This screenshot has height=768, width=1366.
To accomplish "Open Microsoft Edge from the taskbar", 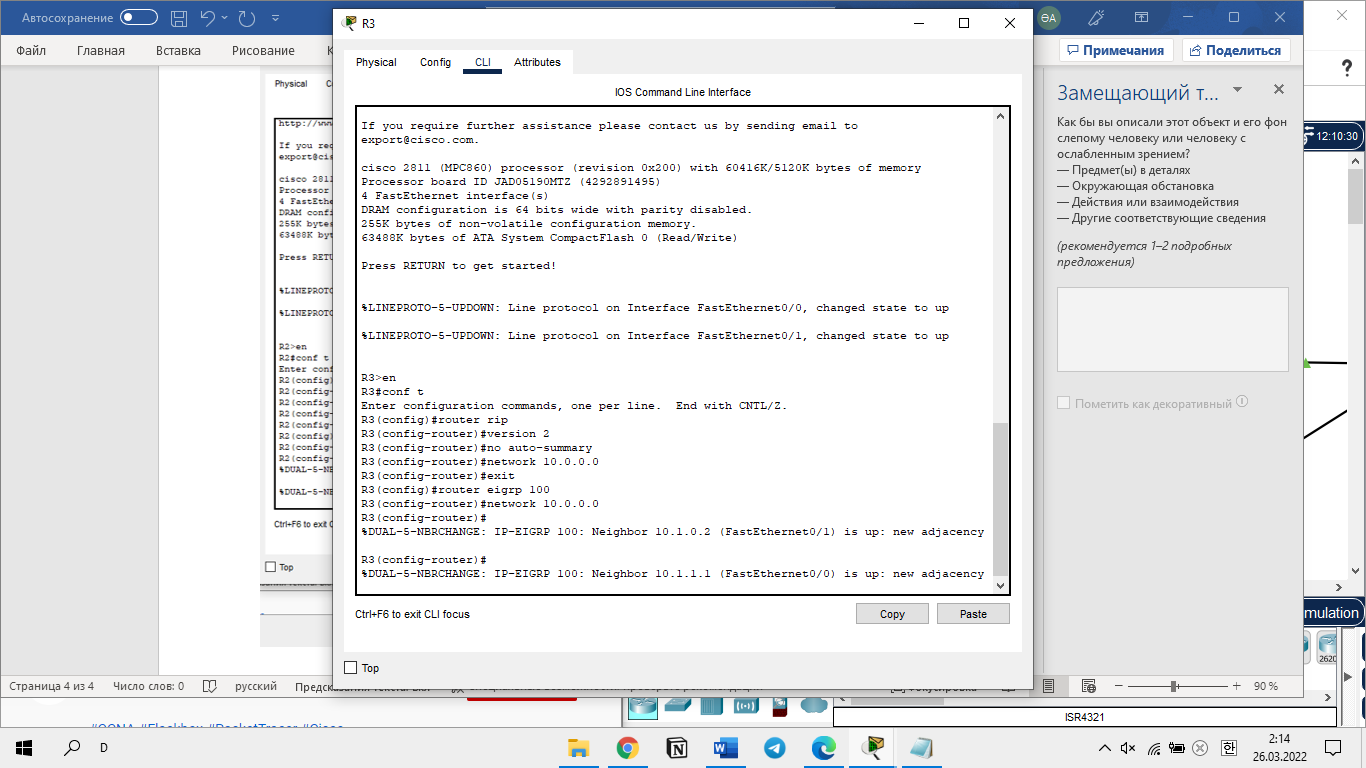I will click(x=823, y=747).
